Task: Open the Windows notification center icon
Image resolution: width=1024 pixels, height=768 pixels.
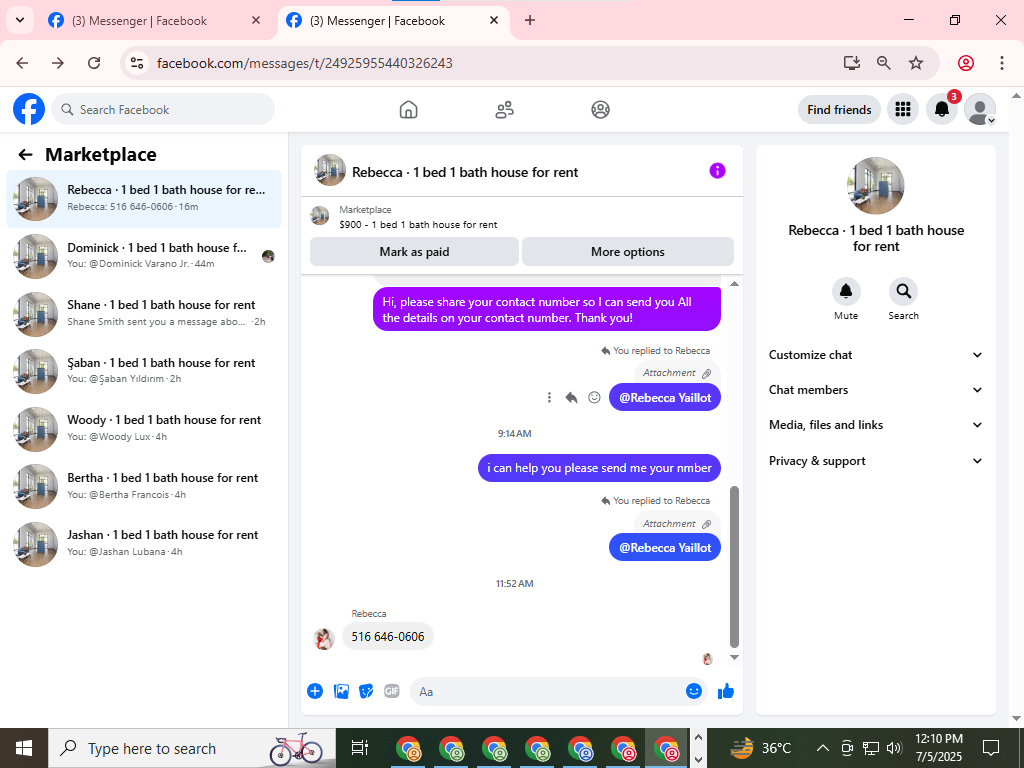Action: pos(991,748)
